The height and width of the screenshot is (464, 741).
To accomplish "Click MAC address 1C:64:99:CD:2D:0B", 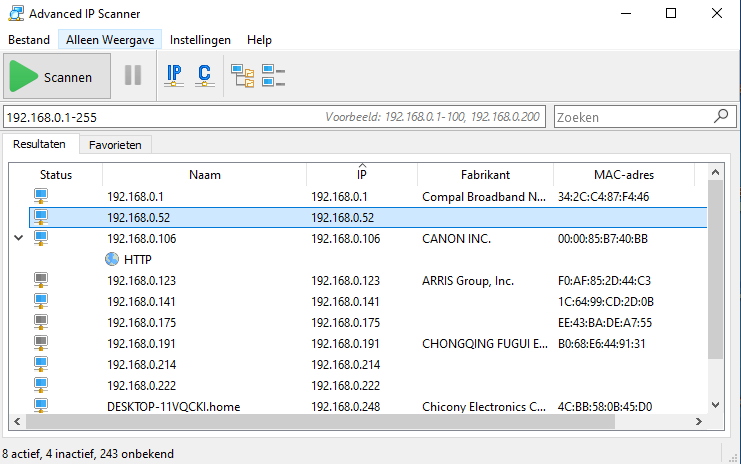I will tap(606, 301).
